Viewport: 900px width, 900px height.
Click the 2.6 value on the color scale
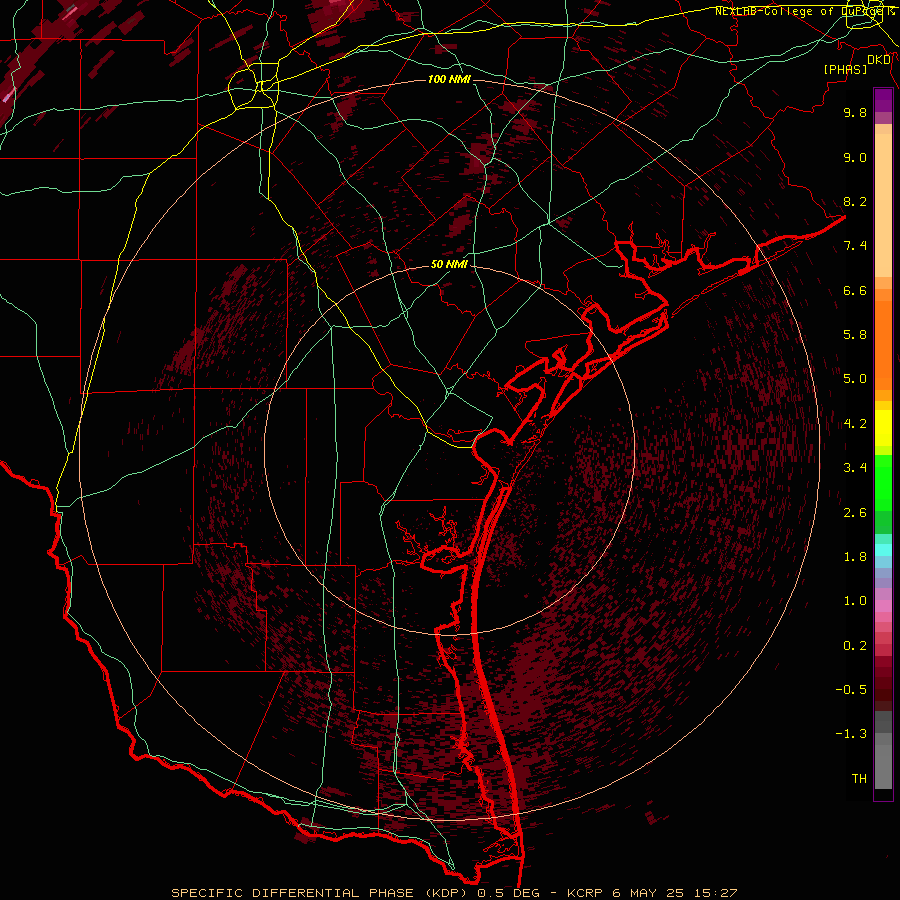[x=855, y=513]
